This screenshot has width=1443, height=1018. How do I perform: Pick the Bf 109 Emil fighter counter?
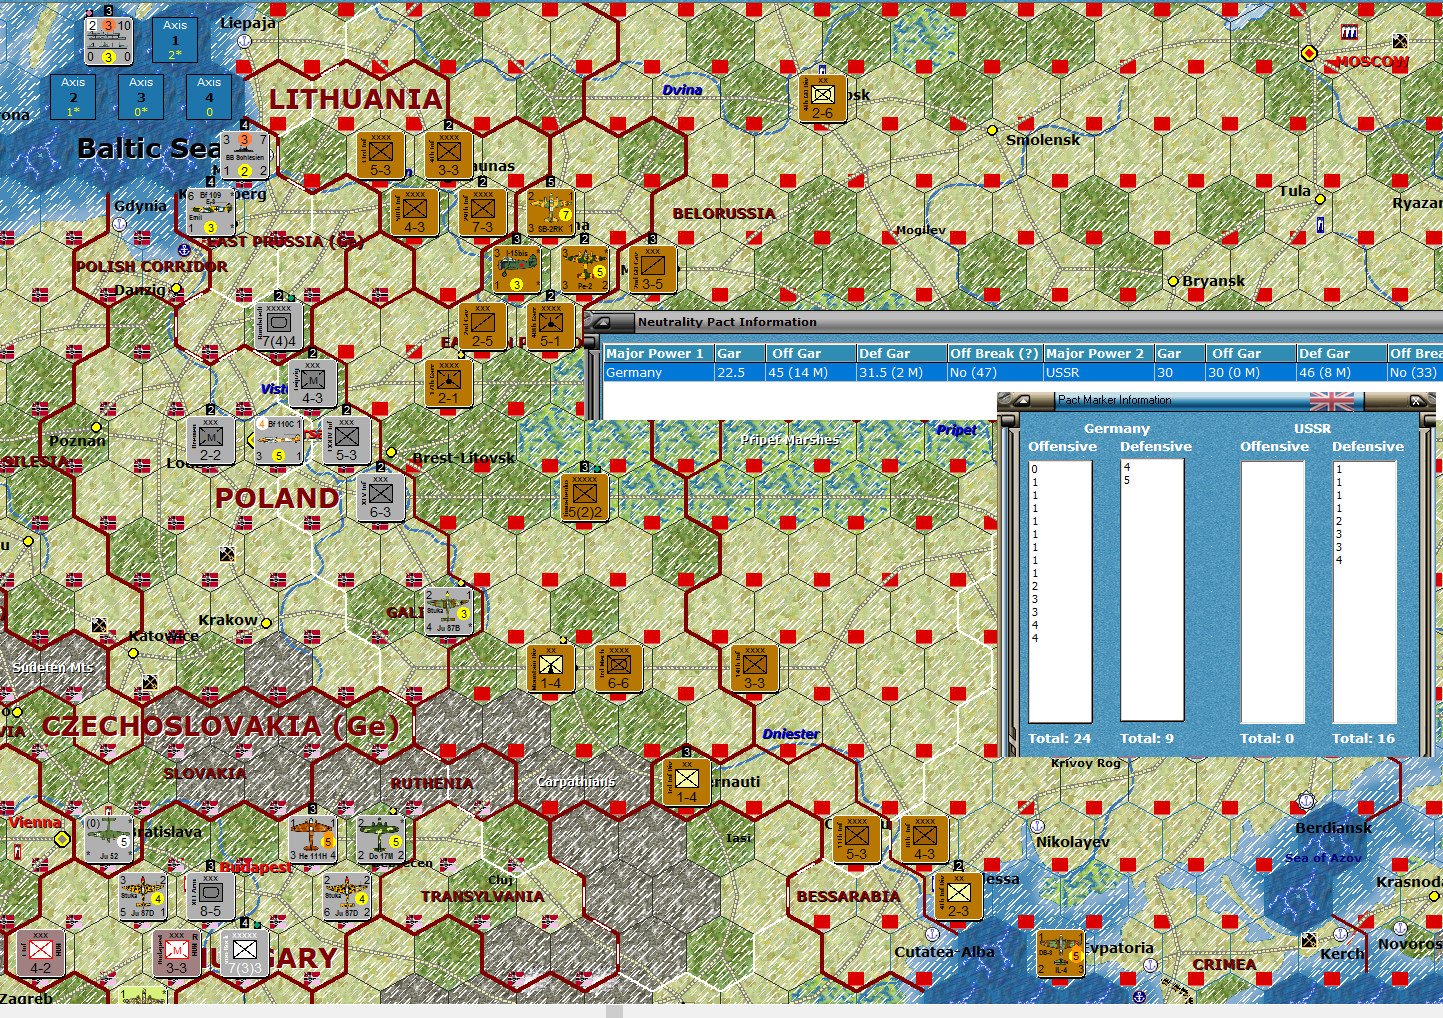coord(211,212)
